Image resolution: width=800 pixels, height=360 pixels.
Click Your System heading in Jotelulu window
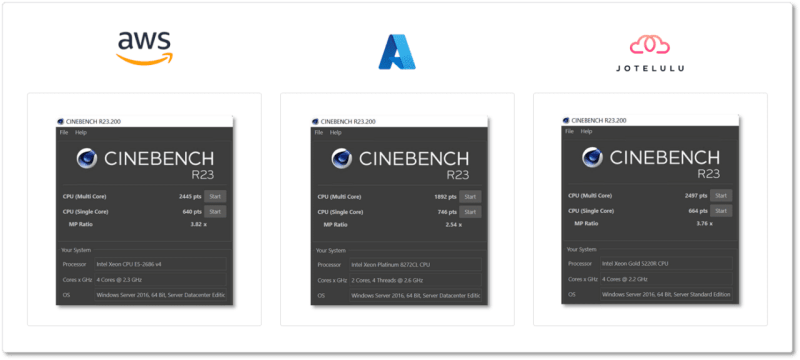(581, 249)
